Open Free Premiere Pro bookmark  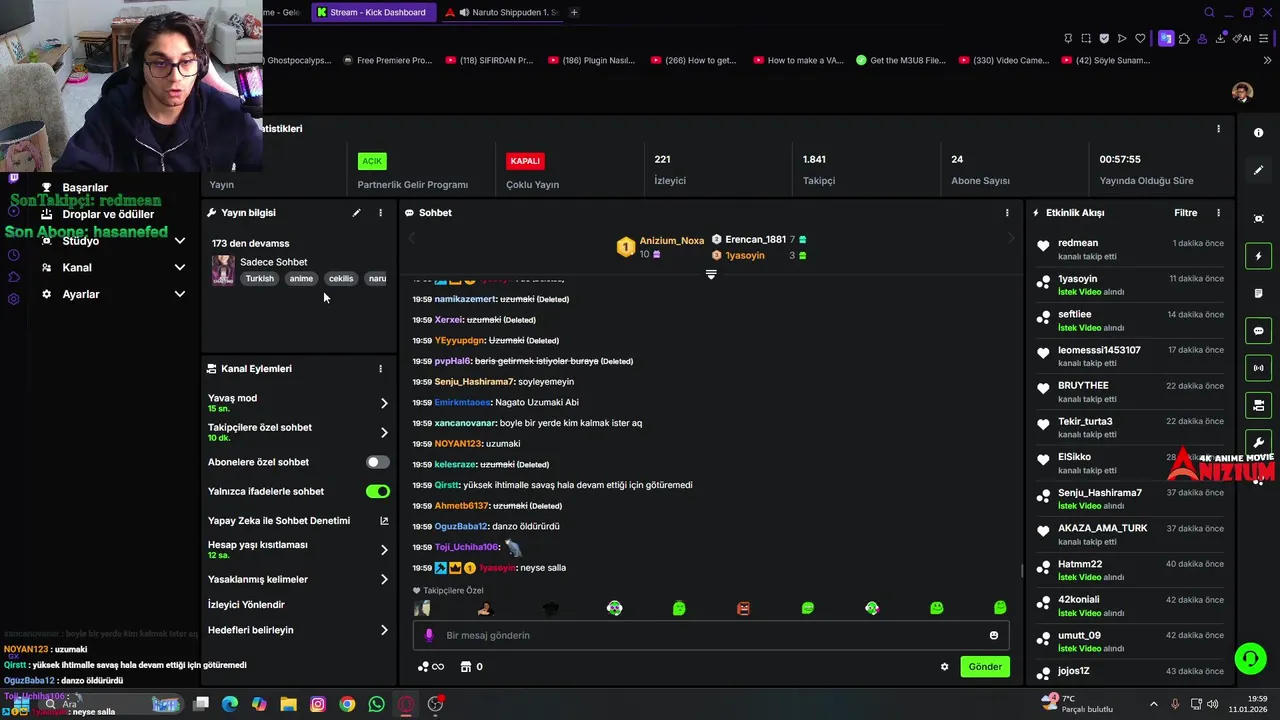(x=387, y=60)
